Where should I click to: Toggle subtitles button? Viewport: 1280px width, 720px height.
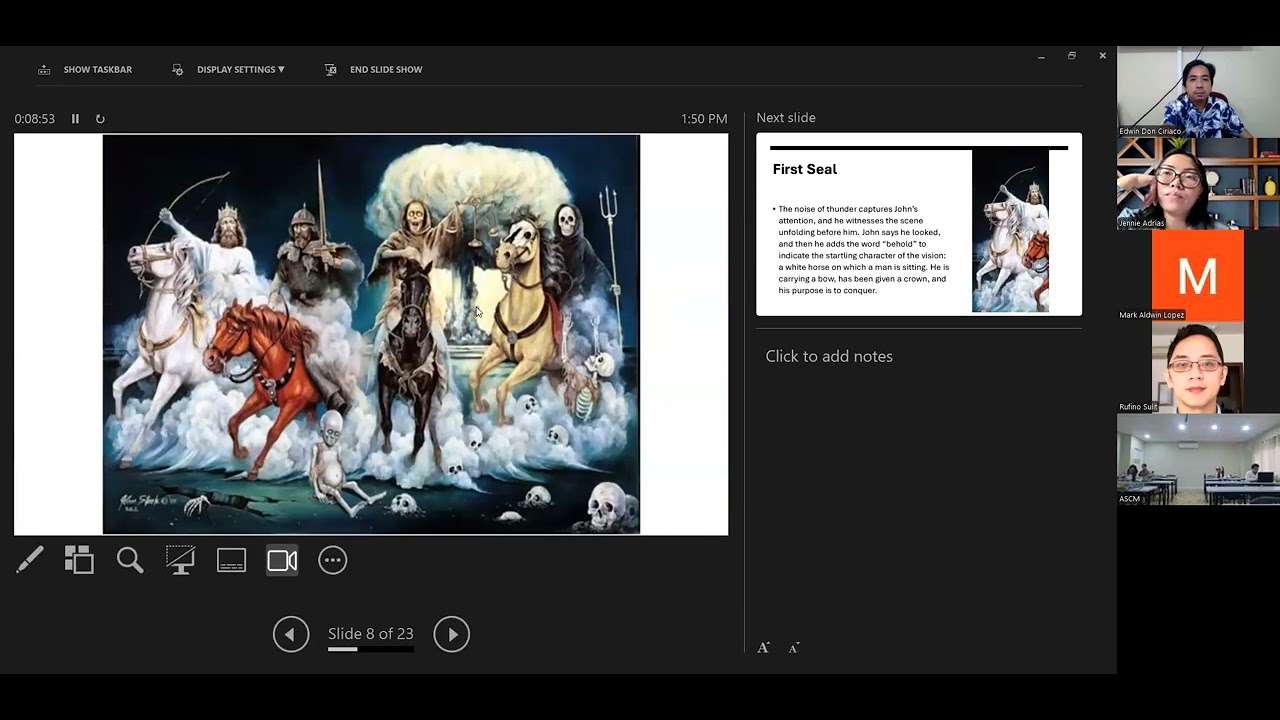[231, 560]
